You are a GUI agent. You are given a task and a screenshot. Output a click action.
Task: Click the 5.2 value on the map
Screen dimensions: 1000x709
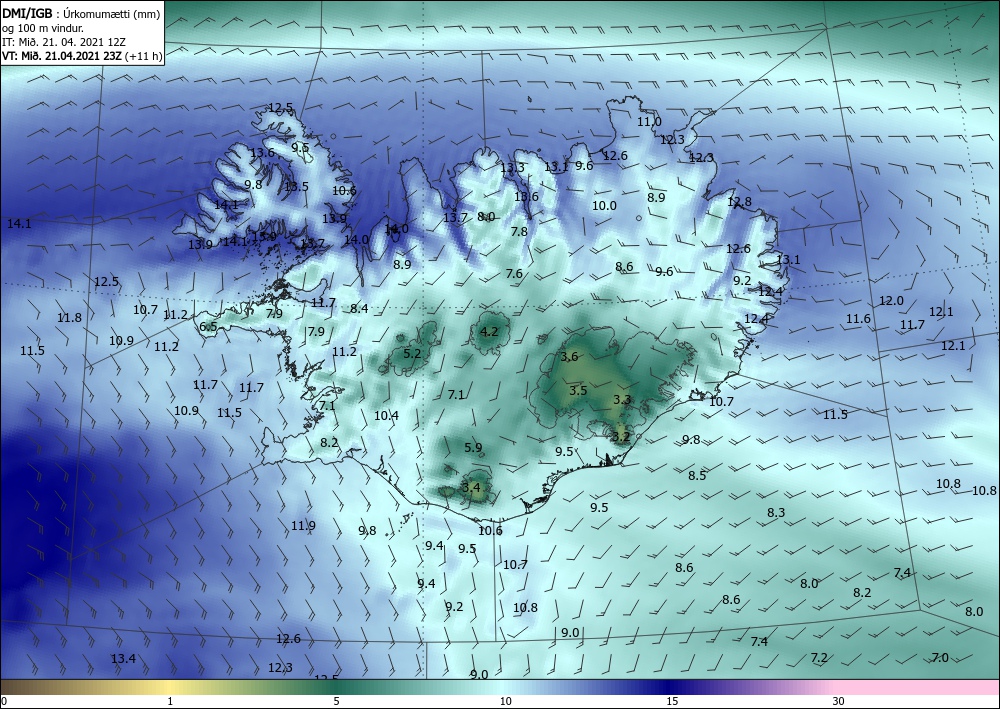(412, 353)
